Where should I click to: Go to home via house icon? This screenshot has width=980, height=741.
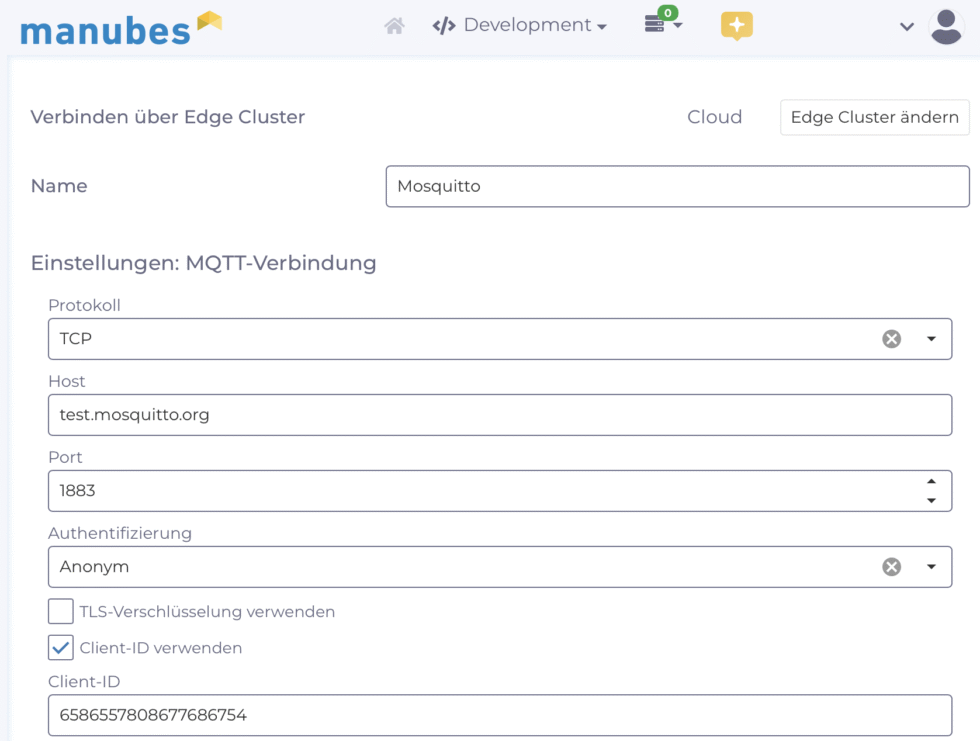(x=394, y=26)
